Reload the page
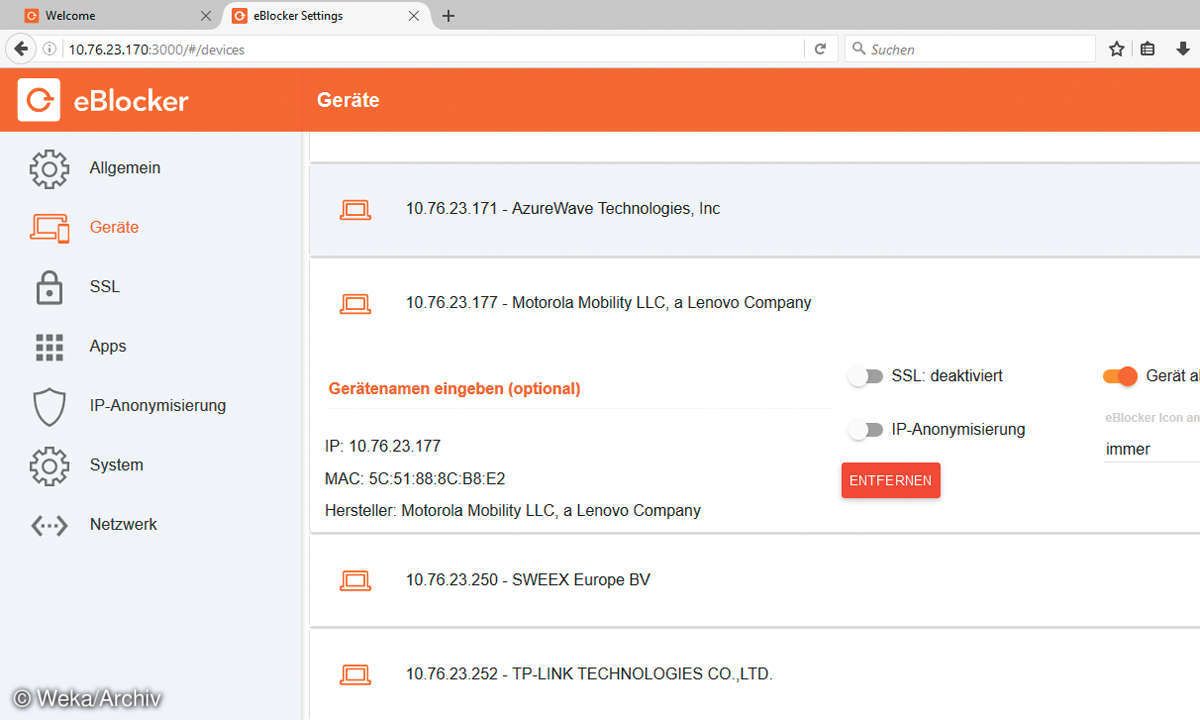 click(820, 49)
